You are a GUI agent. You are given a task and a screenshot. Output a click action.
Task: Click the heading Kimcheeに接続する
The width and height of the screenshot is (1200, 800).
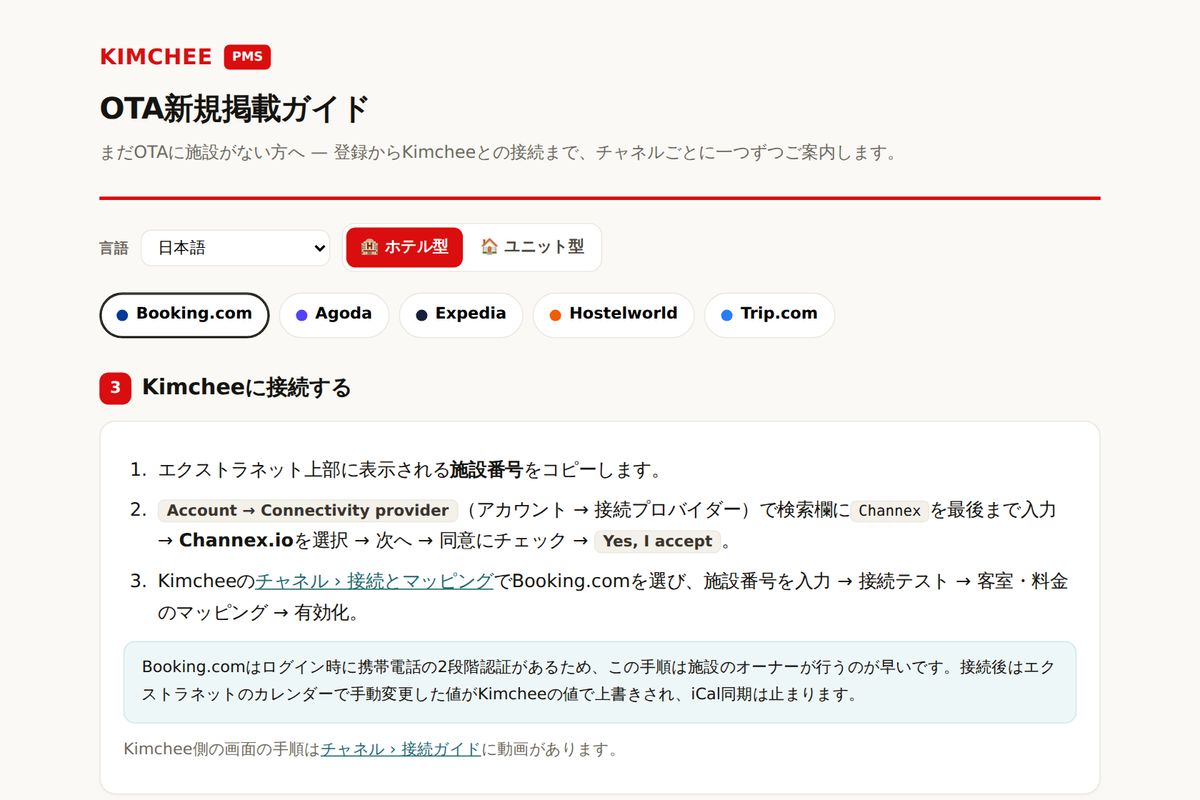coord(246,388)
